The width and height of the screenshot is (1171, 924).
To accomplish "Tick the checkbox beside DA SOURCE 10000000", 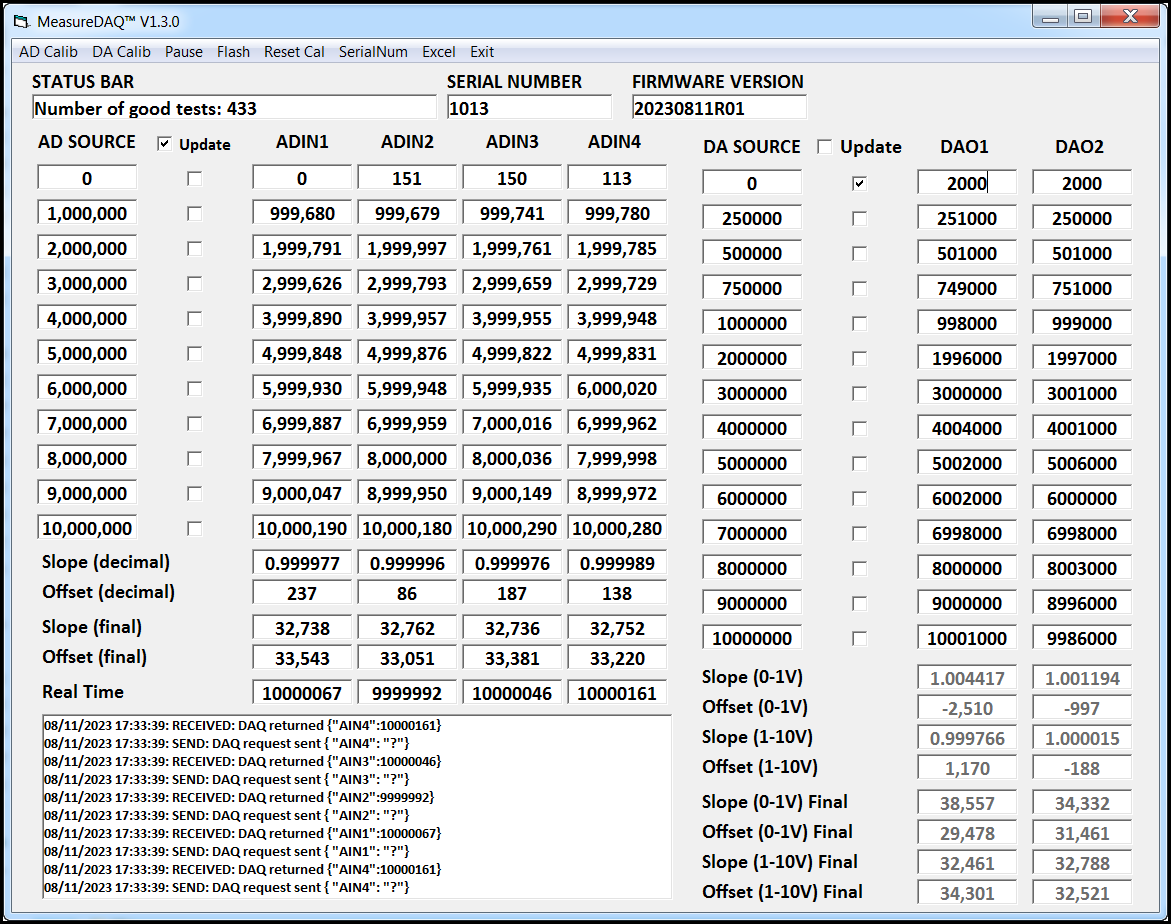I will tap(859, 638).
